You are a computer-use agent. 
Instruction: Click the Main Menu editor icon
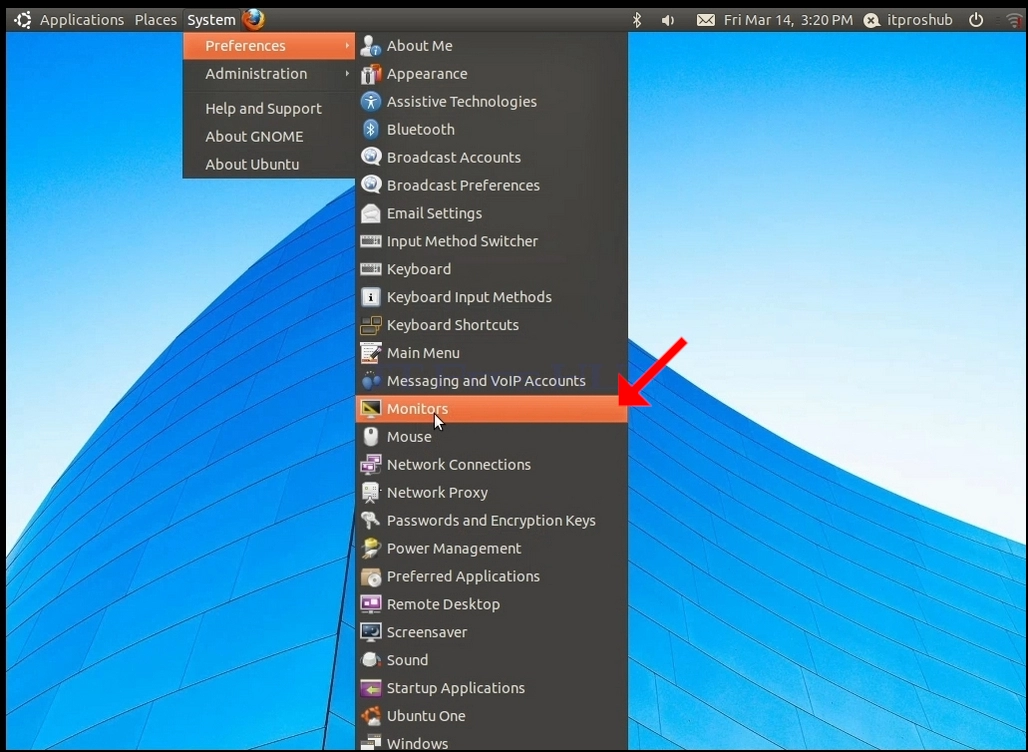coord(370,353)
